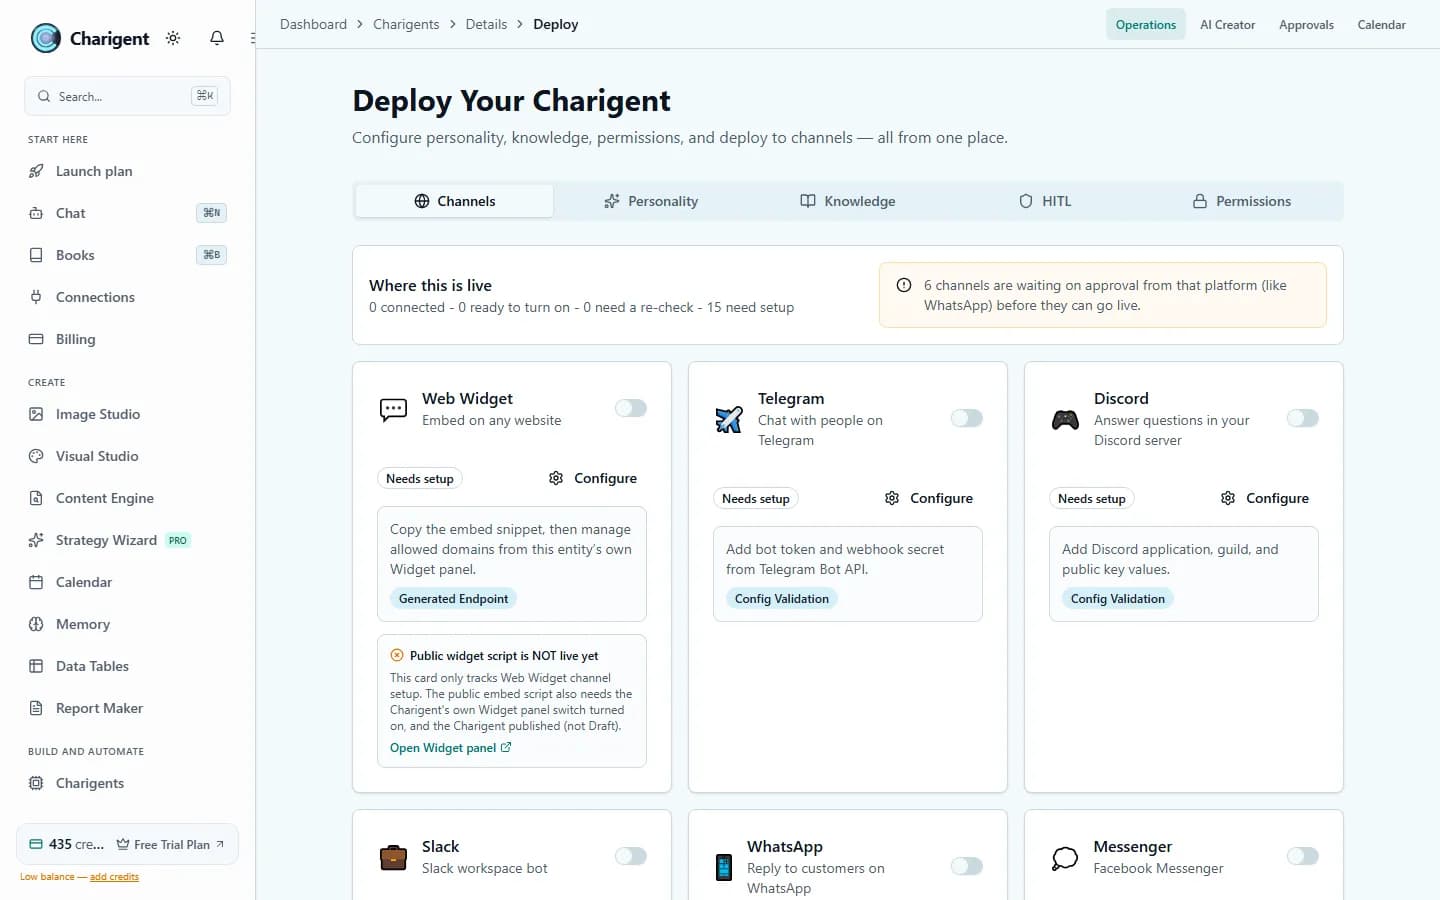Collapse the sidebar with the edge handle
The height and width of the screenshot is (900, 1440).
[x=252, y=38]
